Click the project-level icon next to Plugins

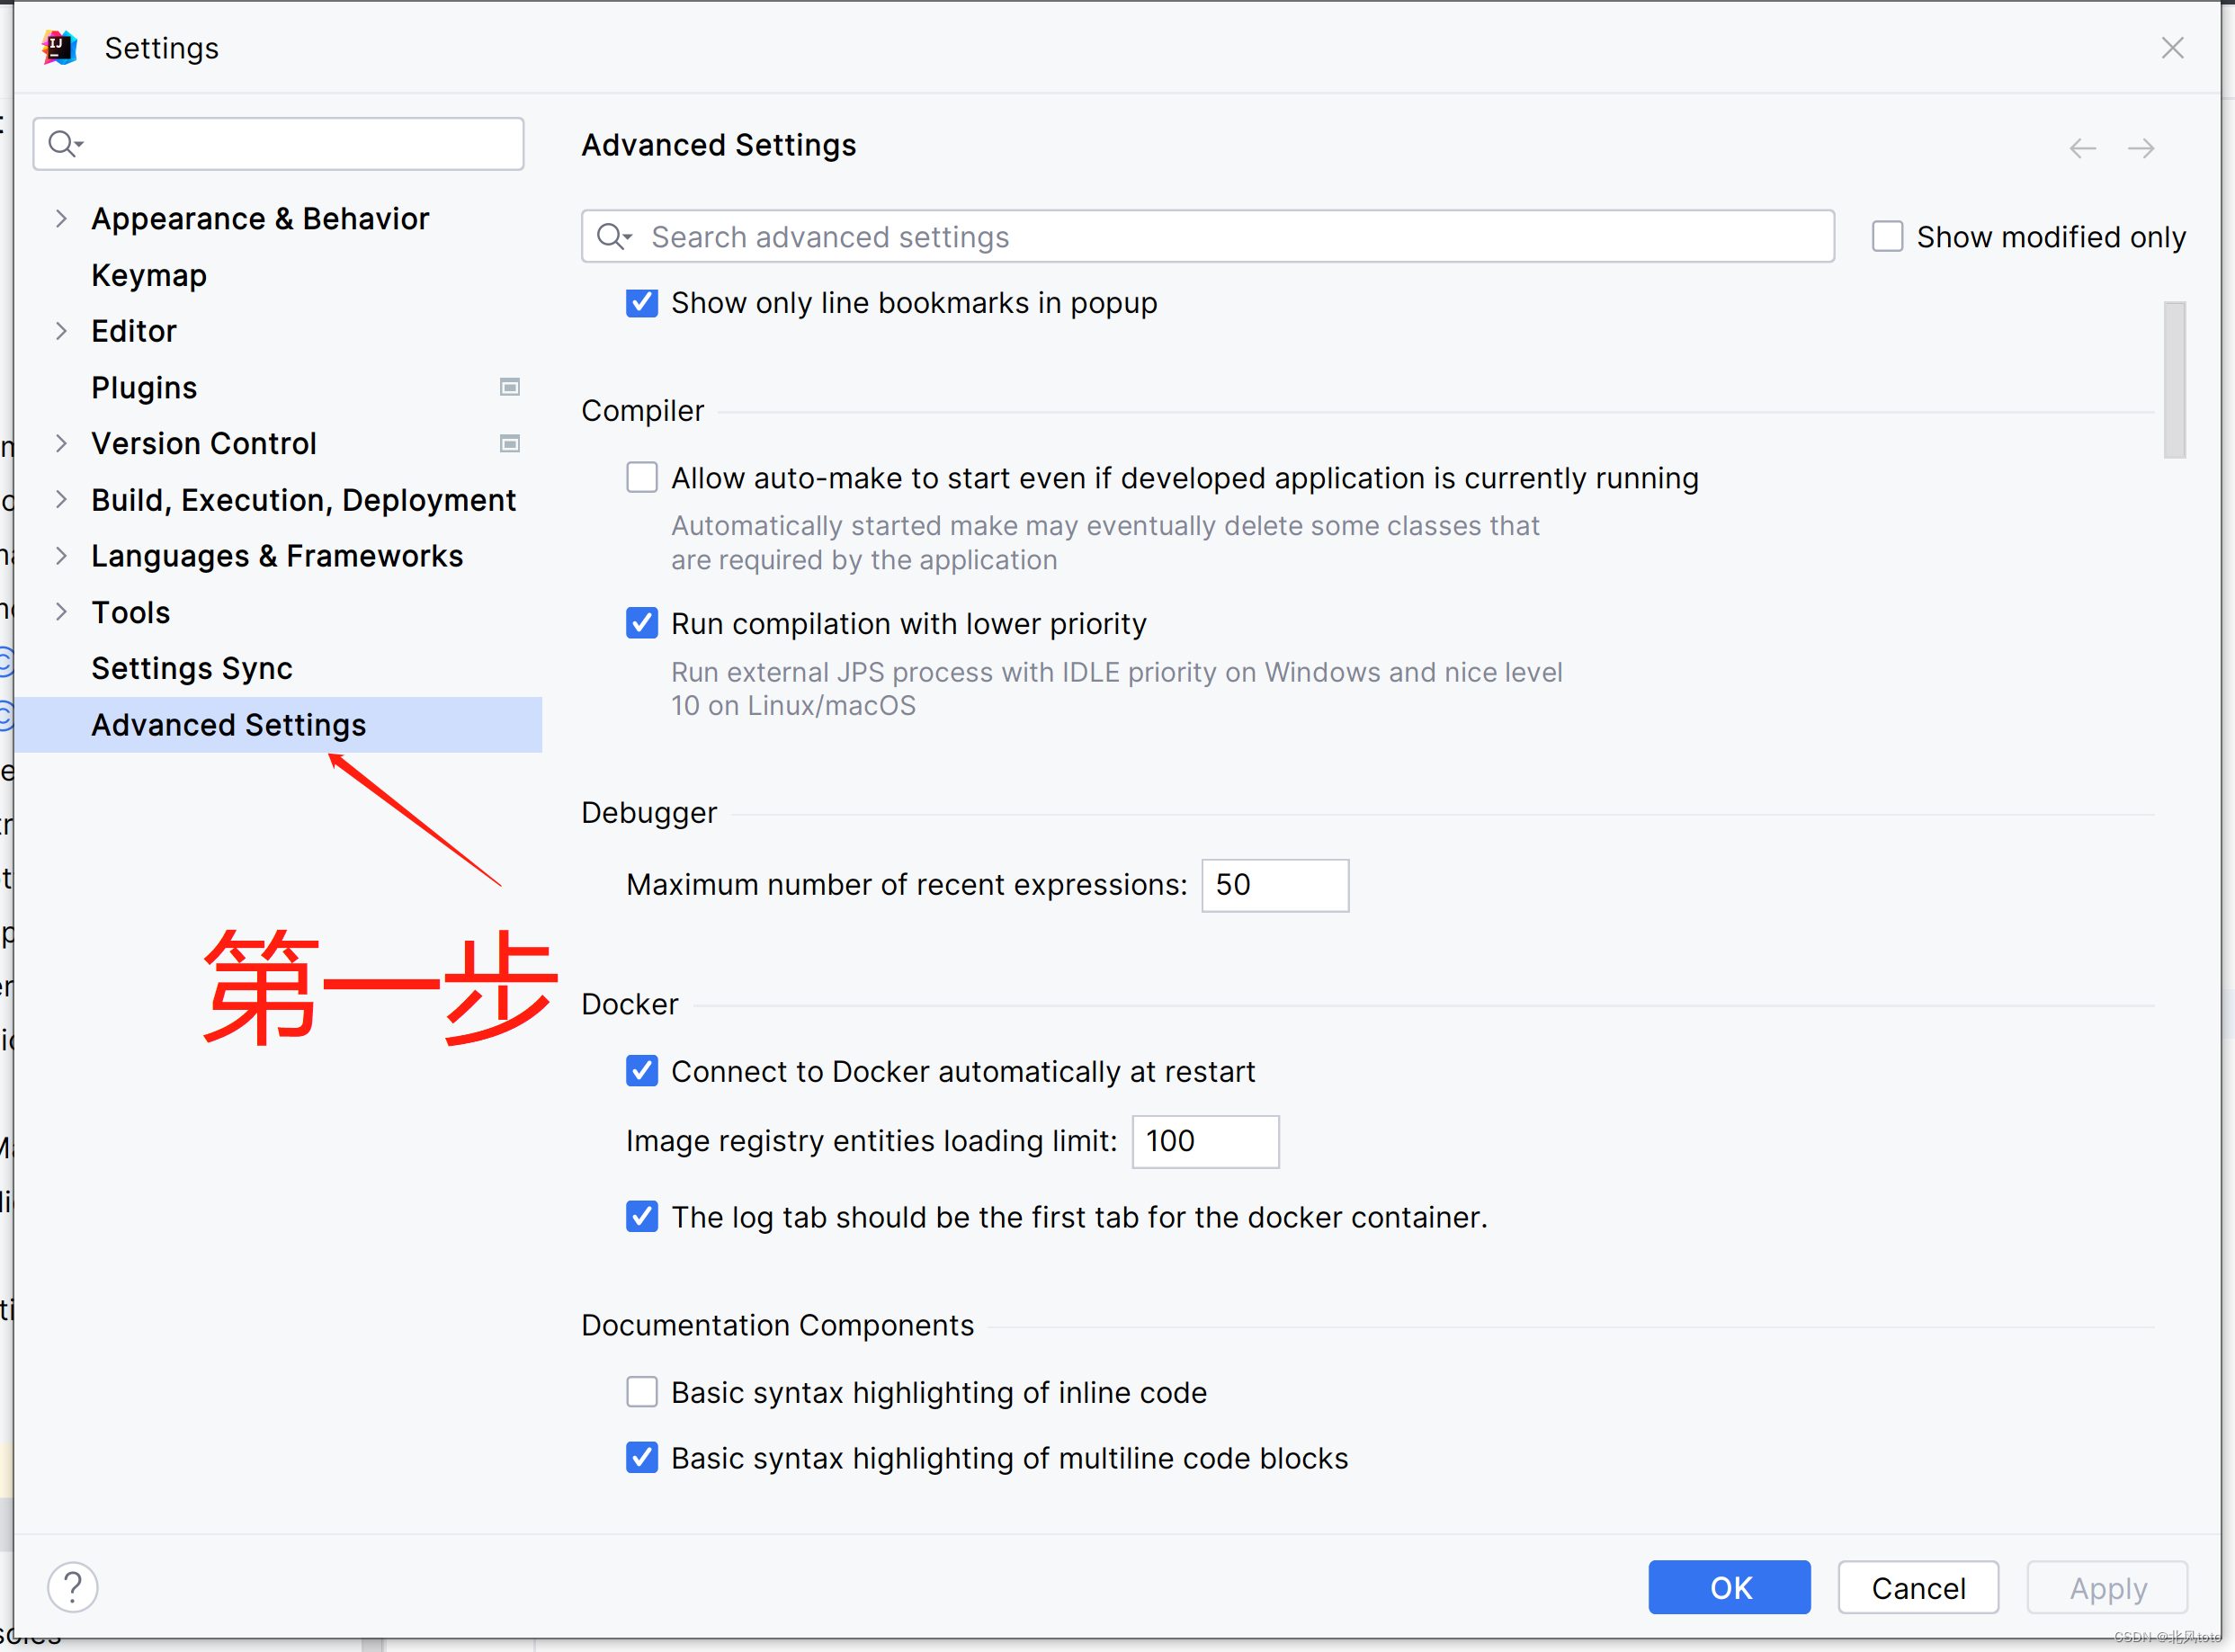(x=510, y=387)
